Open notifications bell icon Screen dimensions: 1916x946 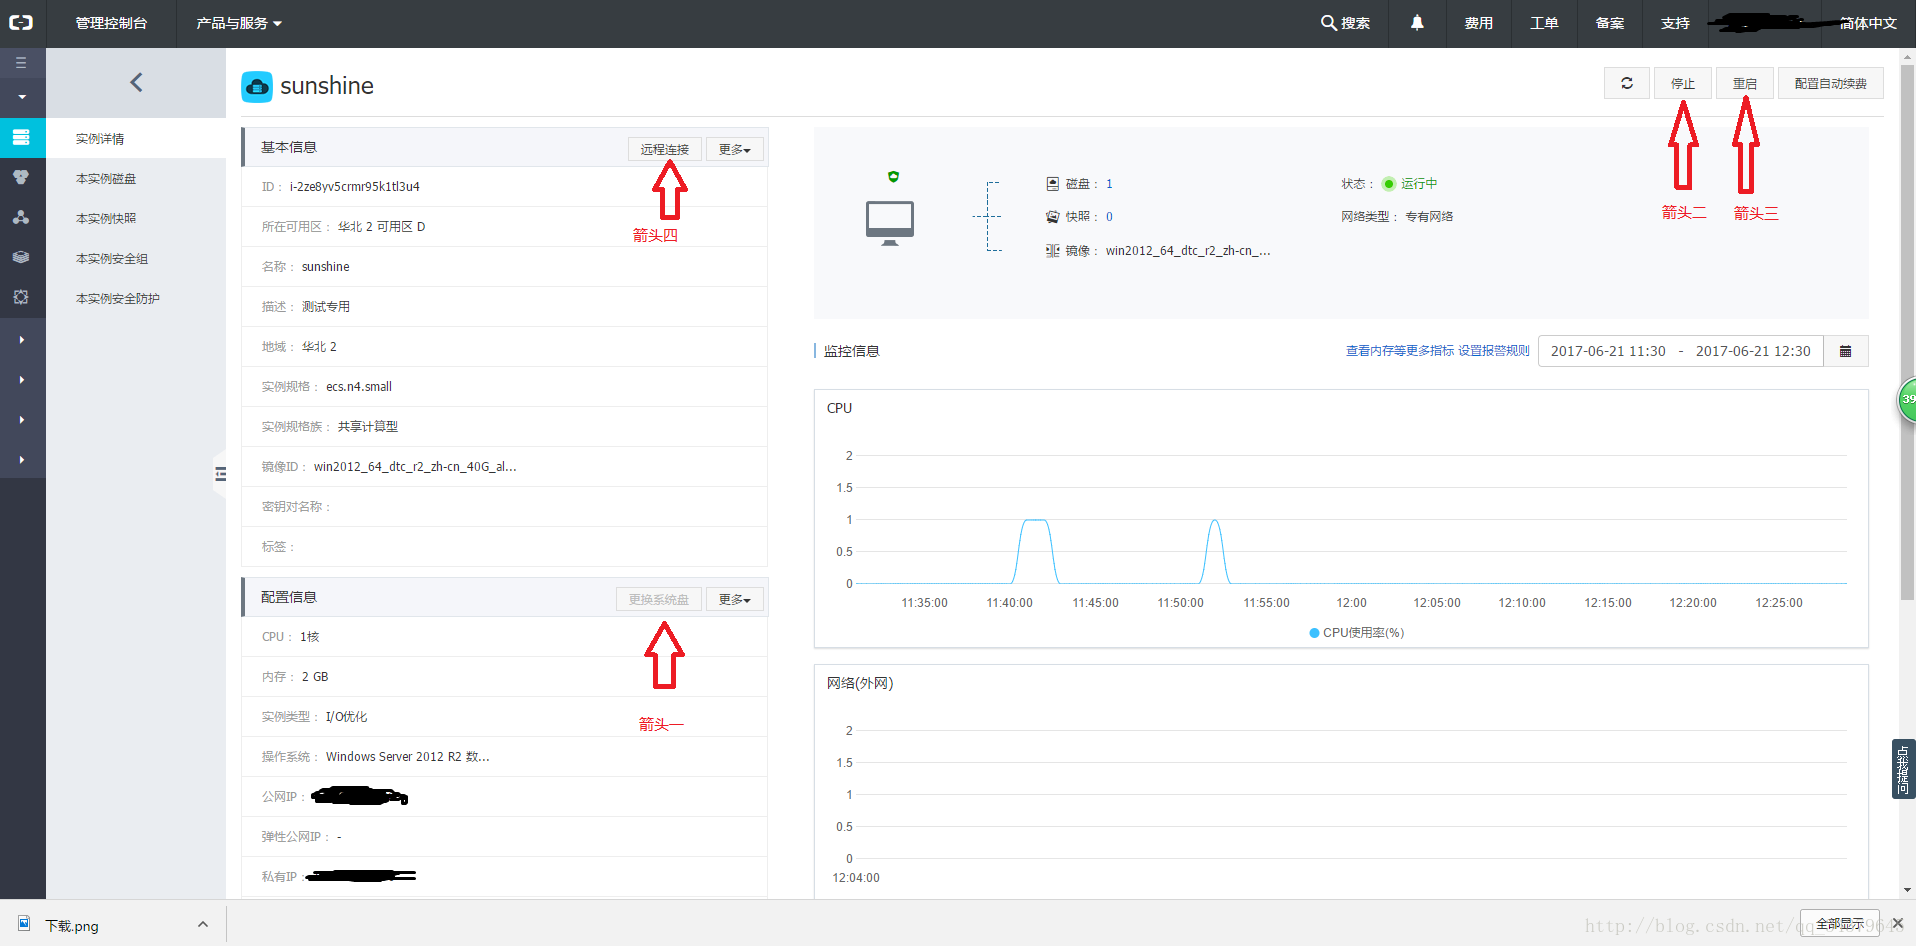[x=1417, y=23]
